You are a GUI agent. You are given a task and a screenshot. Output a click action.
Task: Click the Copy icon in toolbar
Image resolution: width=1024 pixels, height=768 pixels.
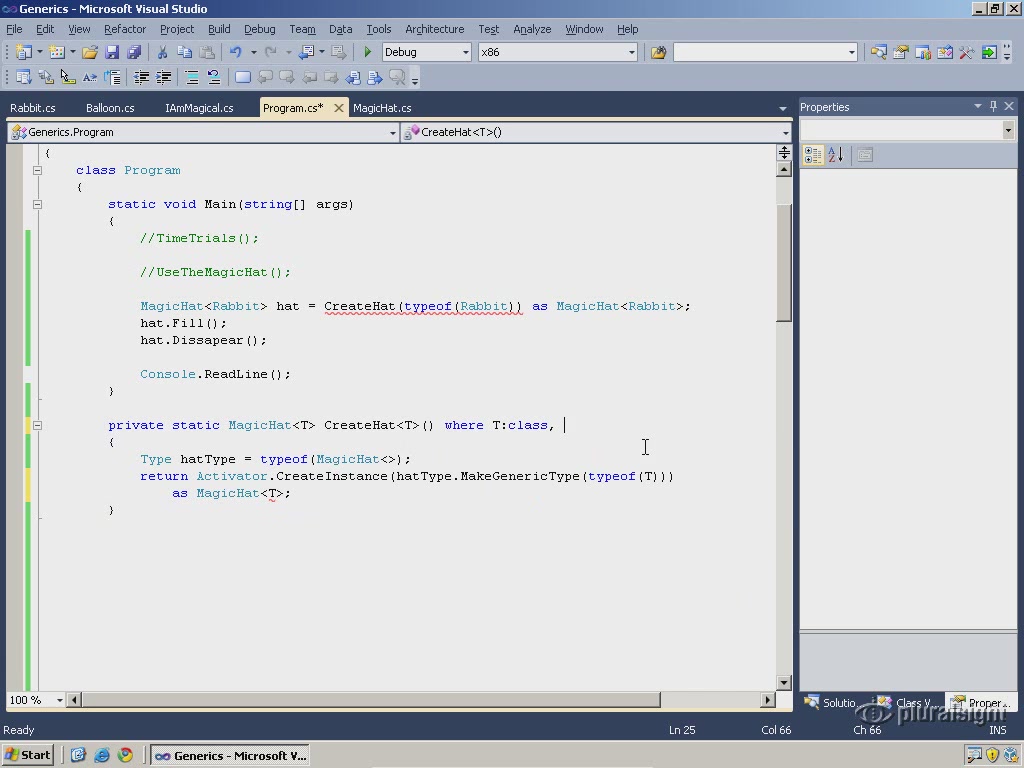pos(184,52)
